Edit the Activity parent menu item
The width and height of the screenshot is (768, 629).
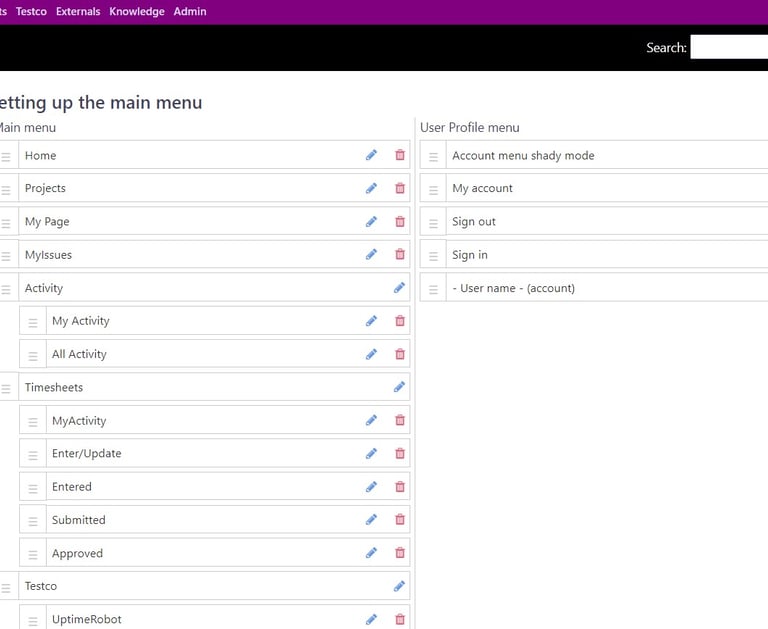pyautogui.click(x=399, y=288)
